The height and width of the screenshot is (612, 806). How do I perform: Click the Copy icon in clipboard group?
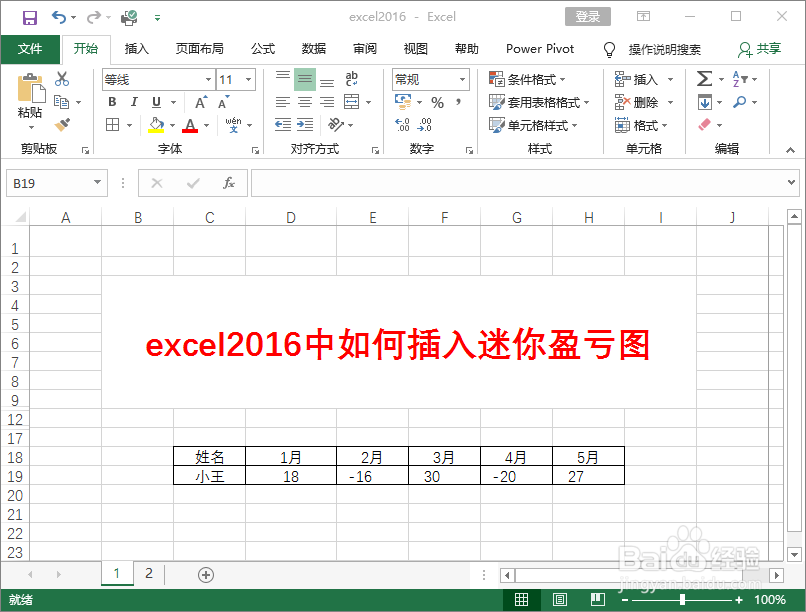pyautogui.click(x=62, y=102)
